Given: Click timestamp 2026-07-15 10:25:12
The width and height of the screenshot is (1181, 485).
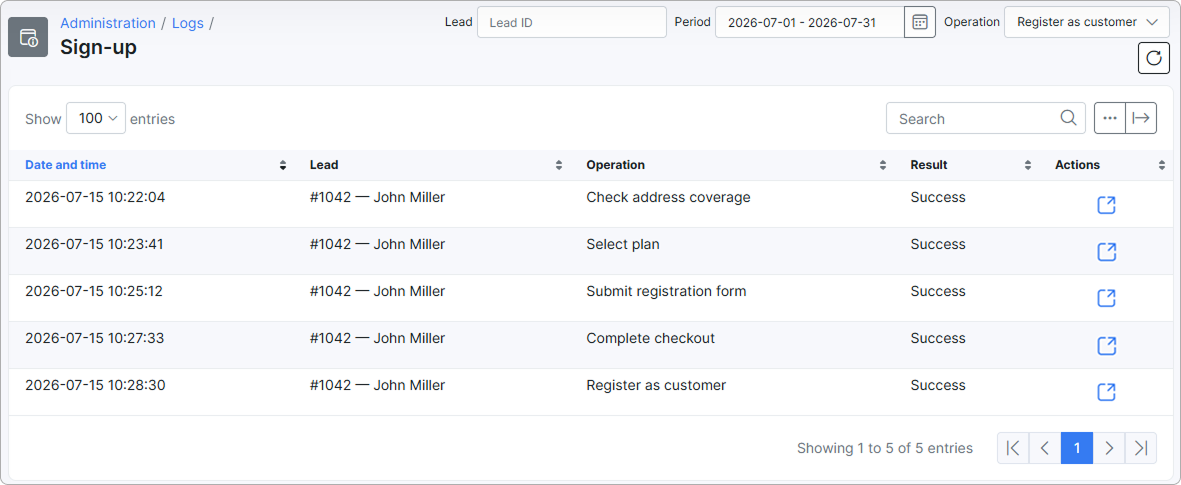Looking at the screenshot, I should [x=93, y=291].
